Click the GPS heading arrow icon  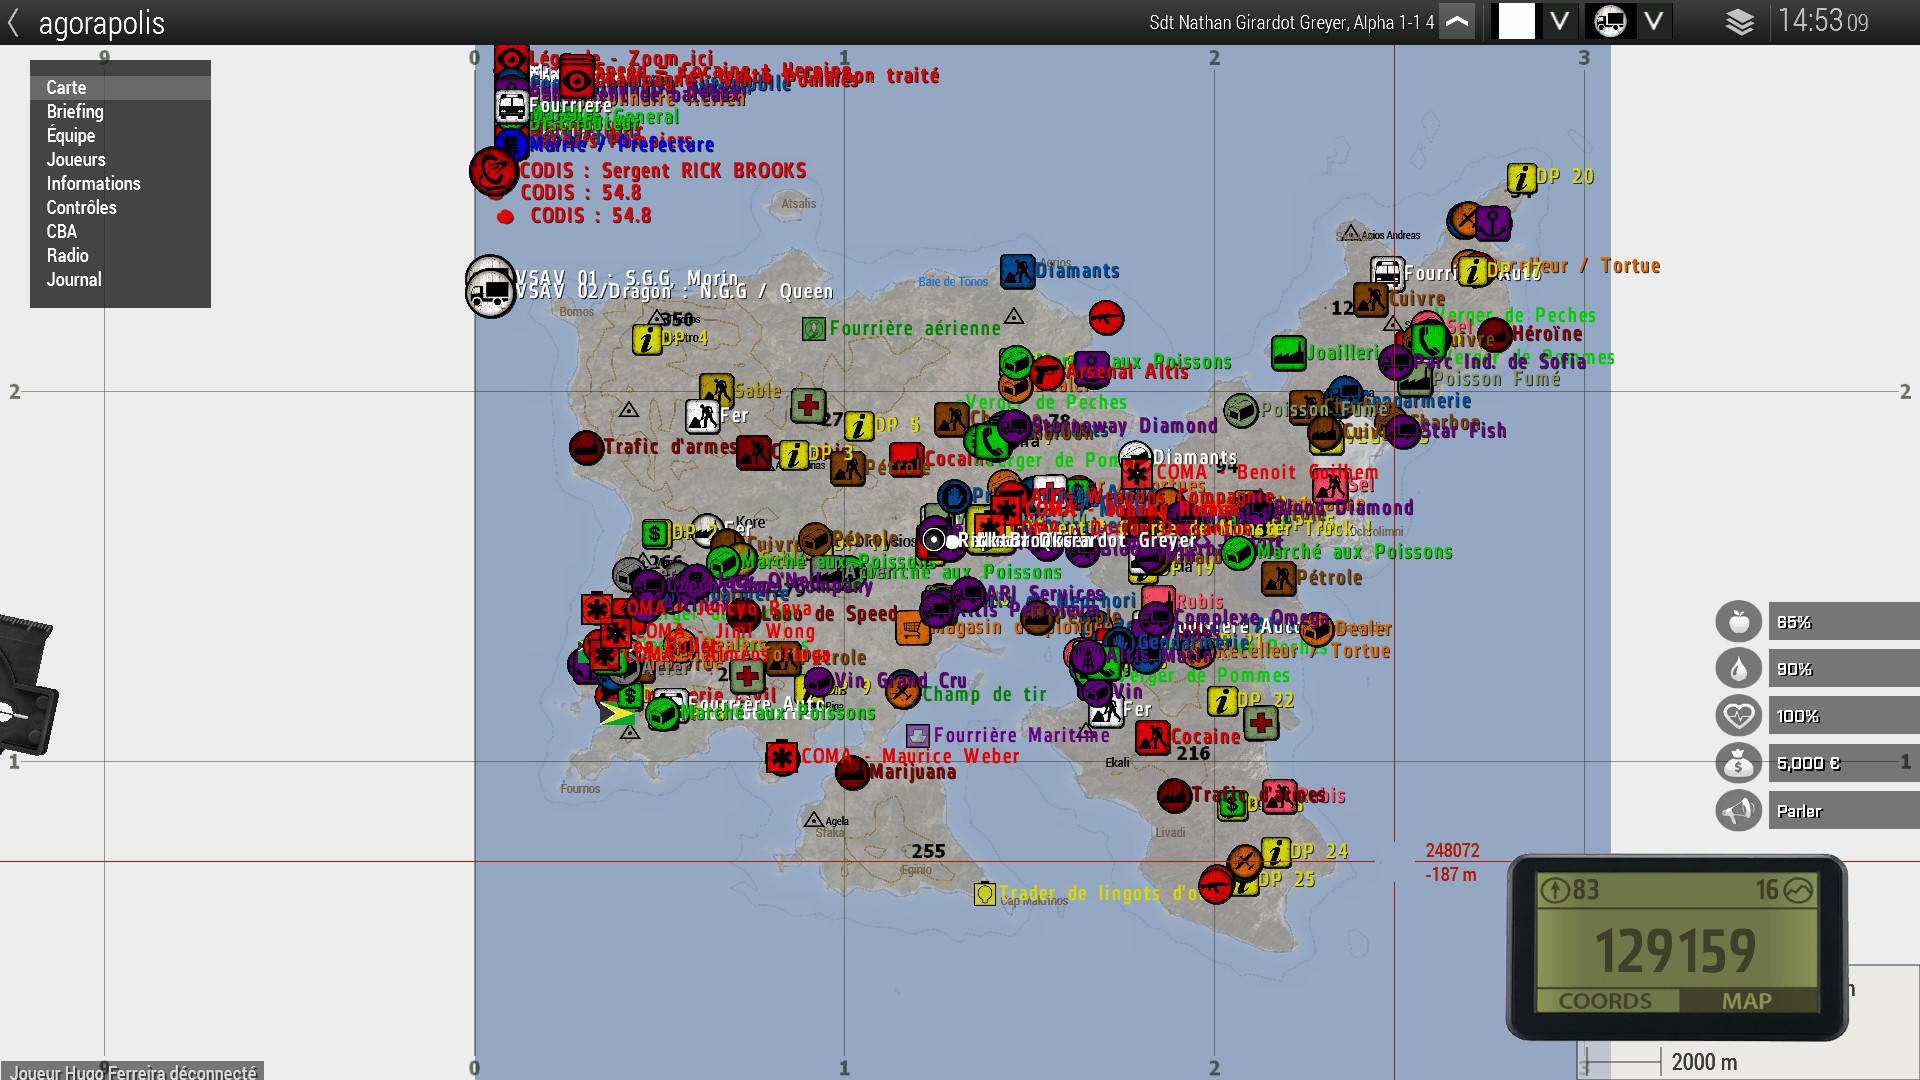[1555, 890]
